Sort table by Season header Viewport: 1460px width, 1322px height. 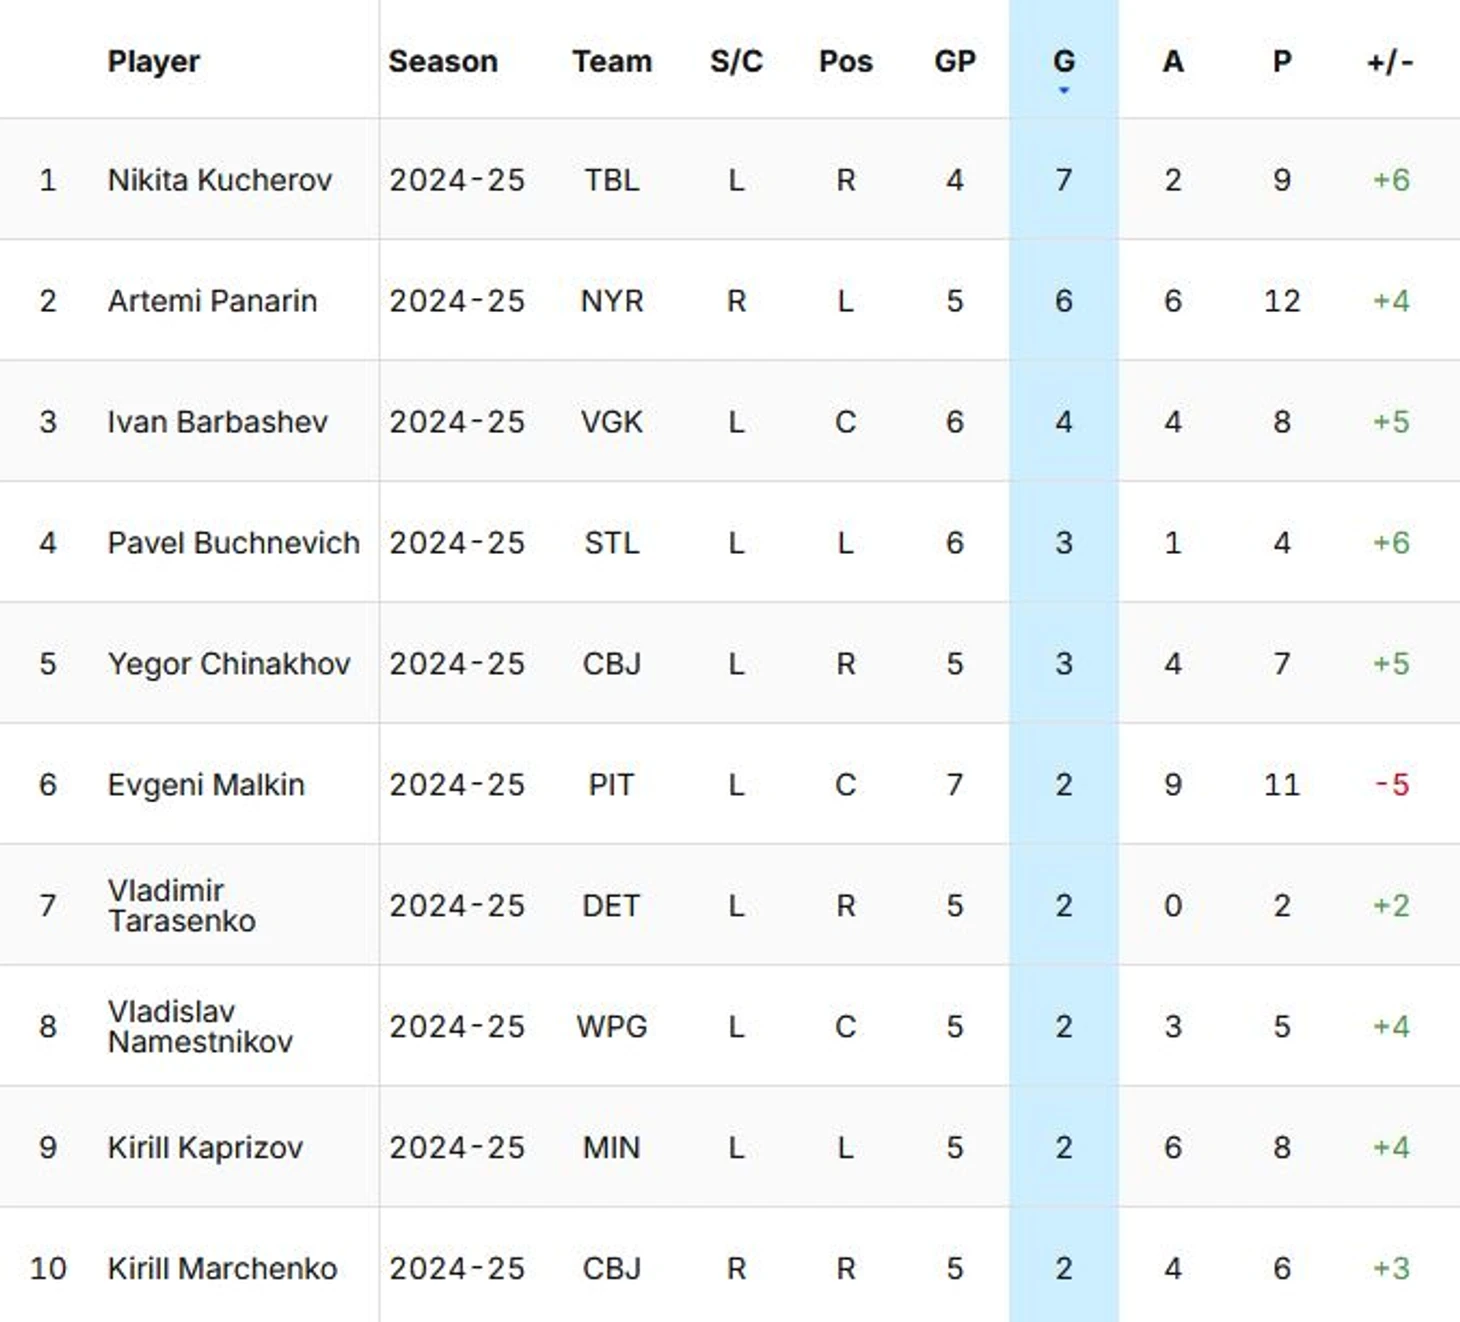442,61
